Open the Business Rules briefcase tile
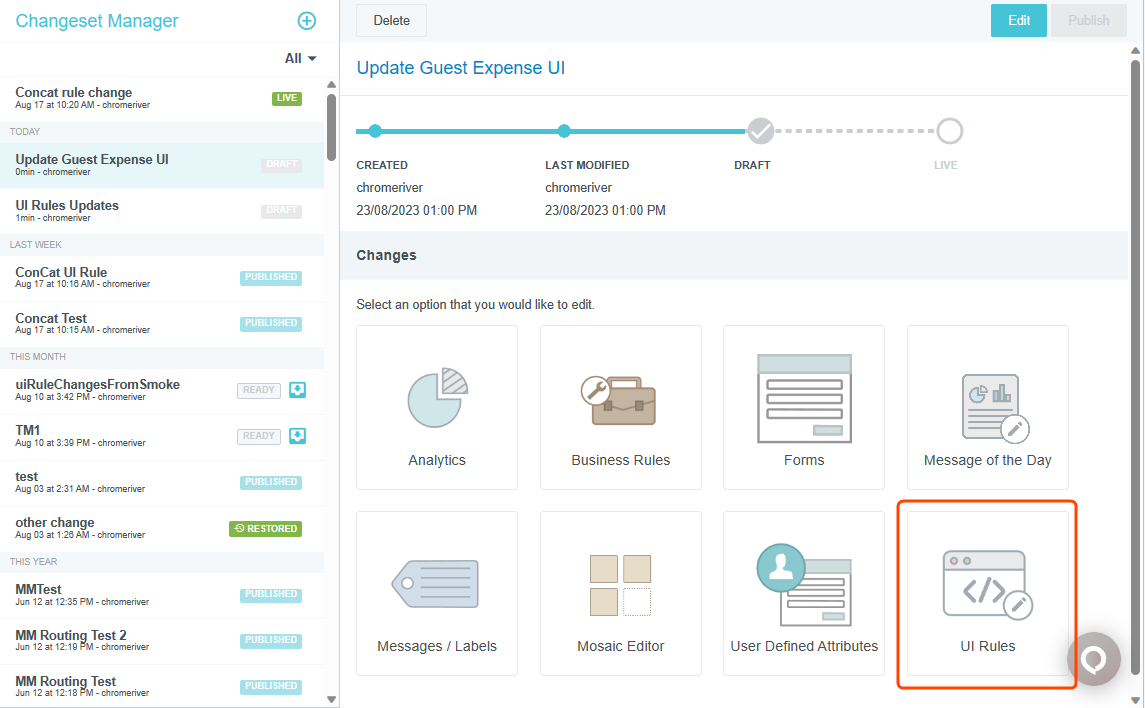Image resolution: width=1145 pixels, height=708 pixels. click(x=620, y=407)
